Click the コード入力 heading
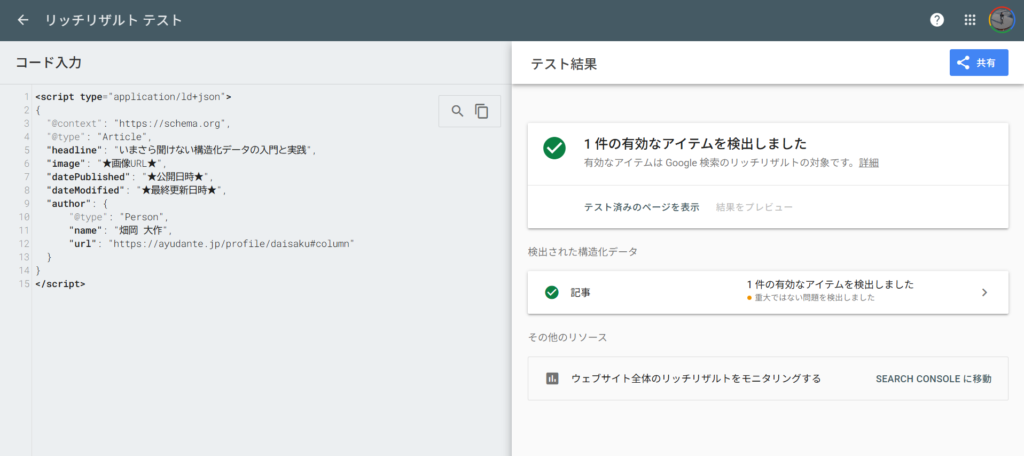 pos(48,63)
